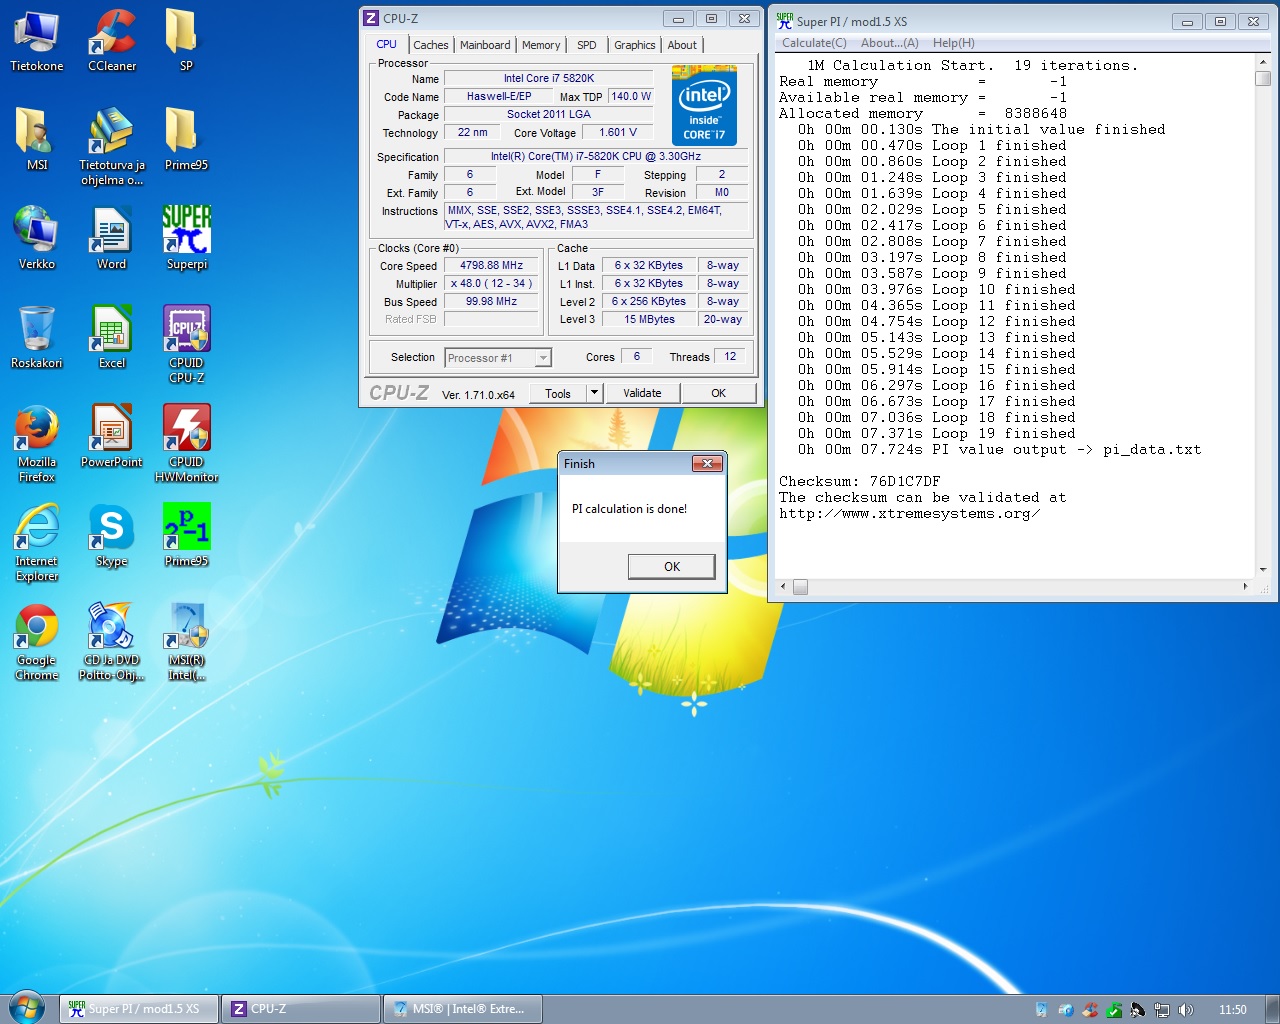Click the Super PI horizontal scrollbar thumb

pos(800,587)
